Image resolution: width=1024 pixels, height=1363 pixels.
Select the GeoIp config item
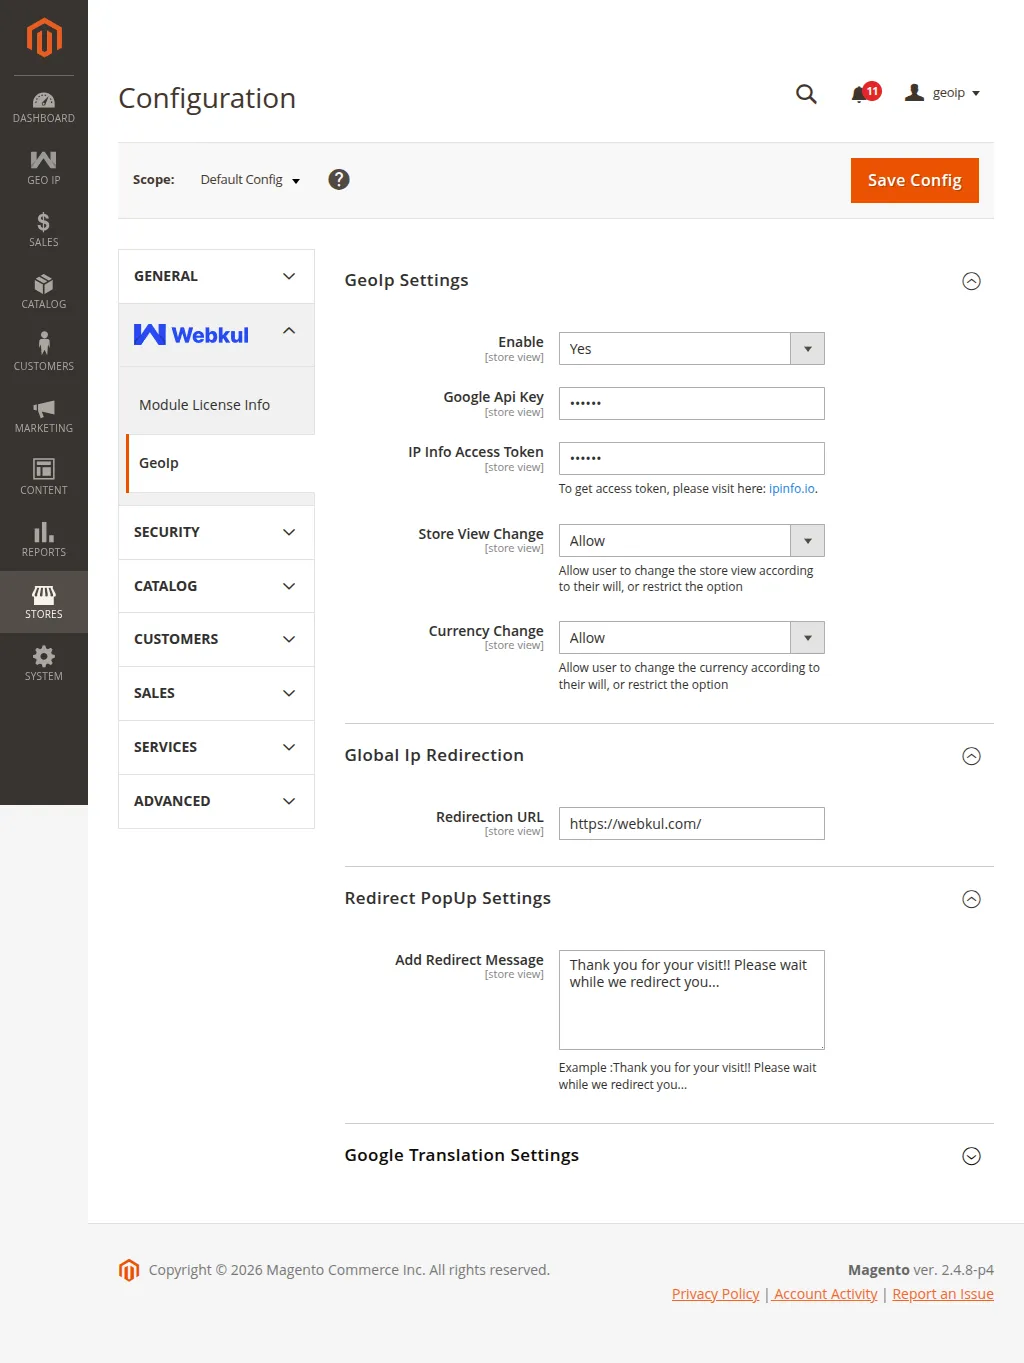coord(220,463)
